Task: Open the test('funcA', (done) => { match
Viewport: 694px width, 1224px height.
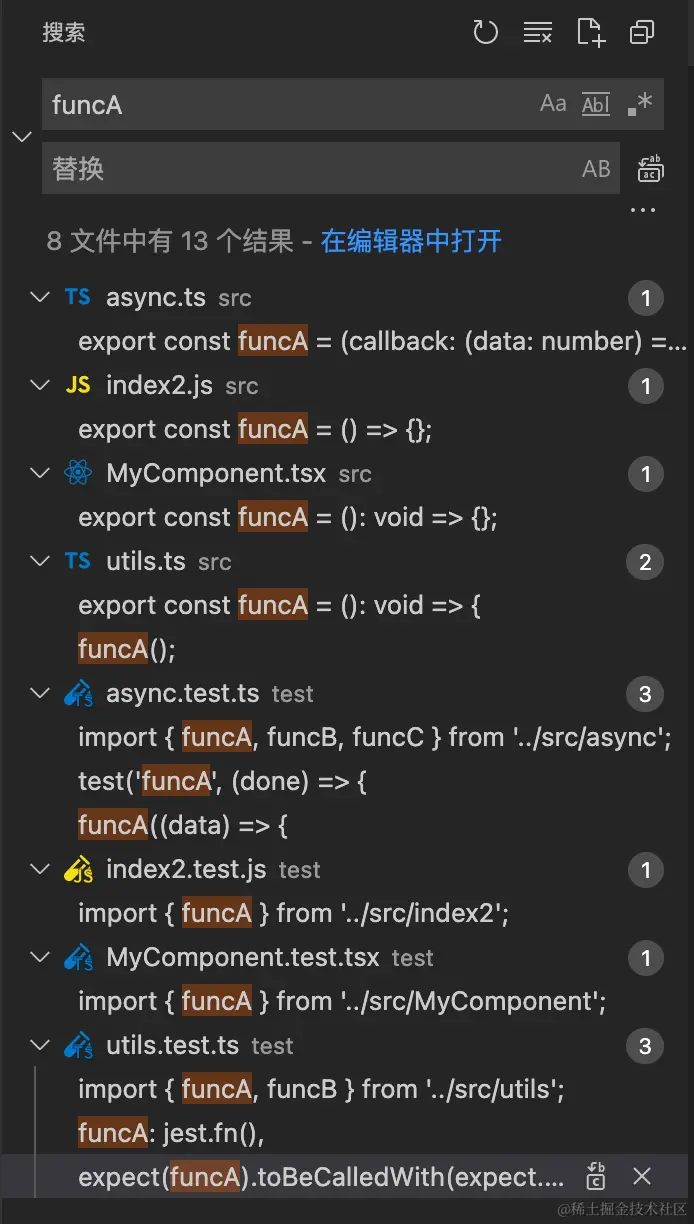Action: point(223,781)
